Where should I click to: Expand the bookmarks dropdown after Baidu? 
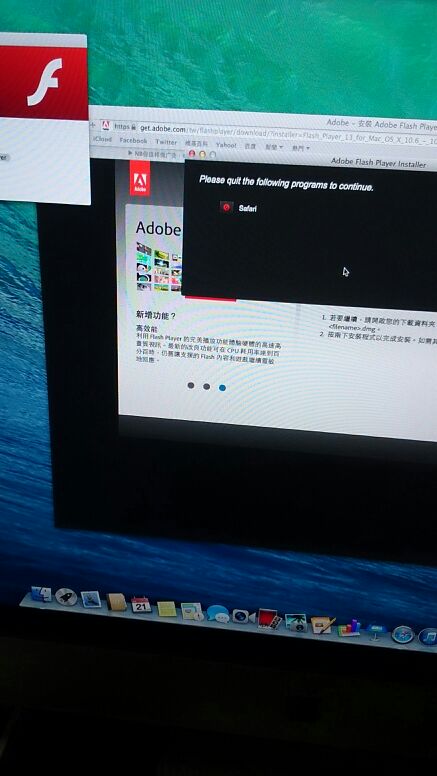point(274,147)
